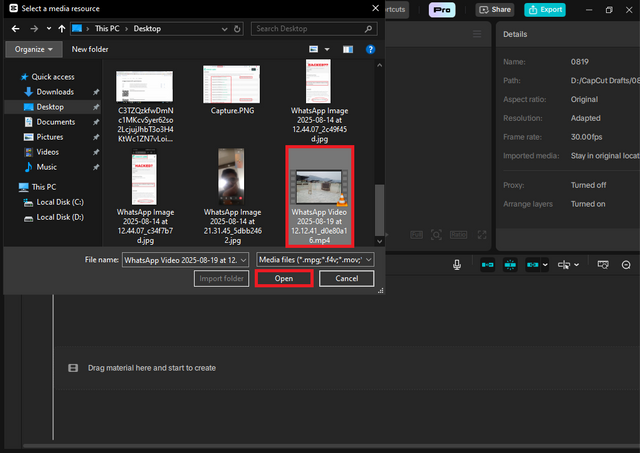Image resolution: width=640 pixels, height=453 pixels.
Task: Toggle the preview pane icon
Action: point(348,49)
